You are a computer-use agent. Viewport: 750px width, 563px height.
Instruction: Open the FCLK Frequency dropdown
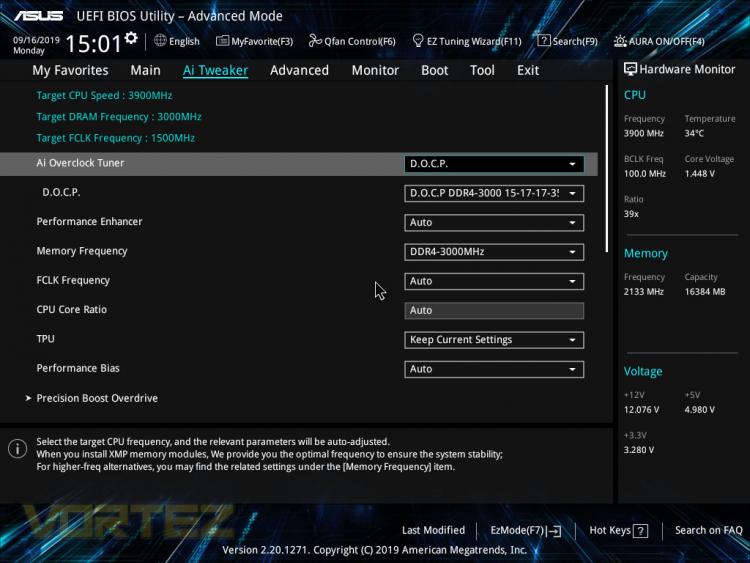pos(494,281)
